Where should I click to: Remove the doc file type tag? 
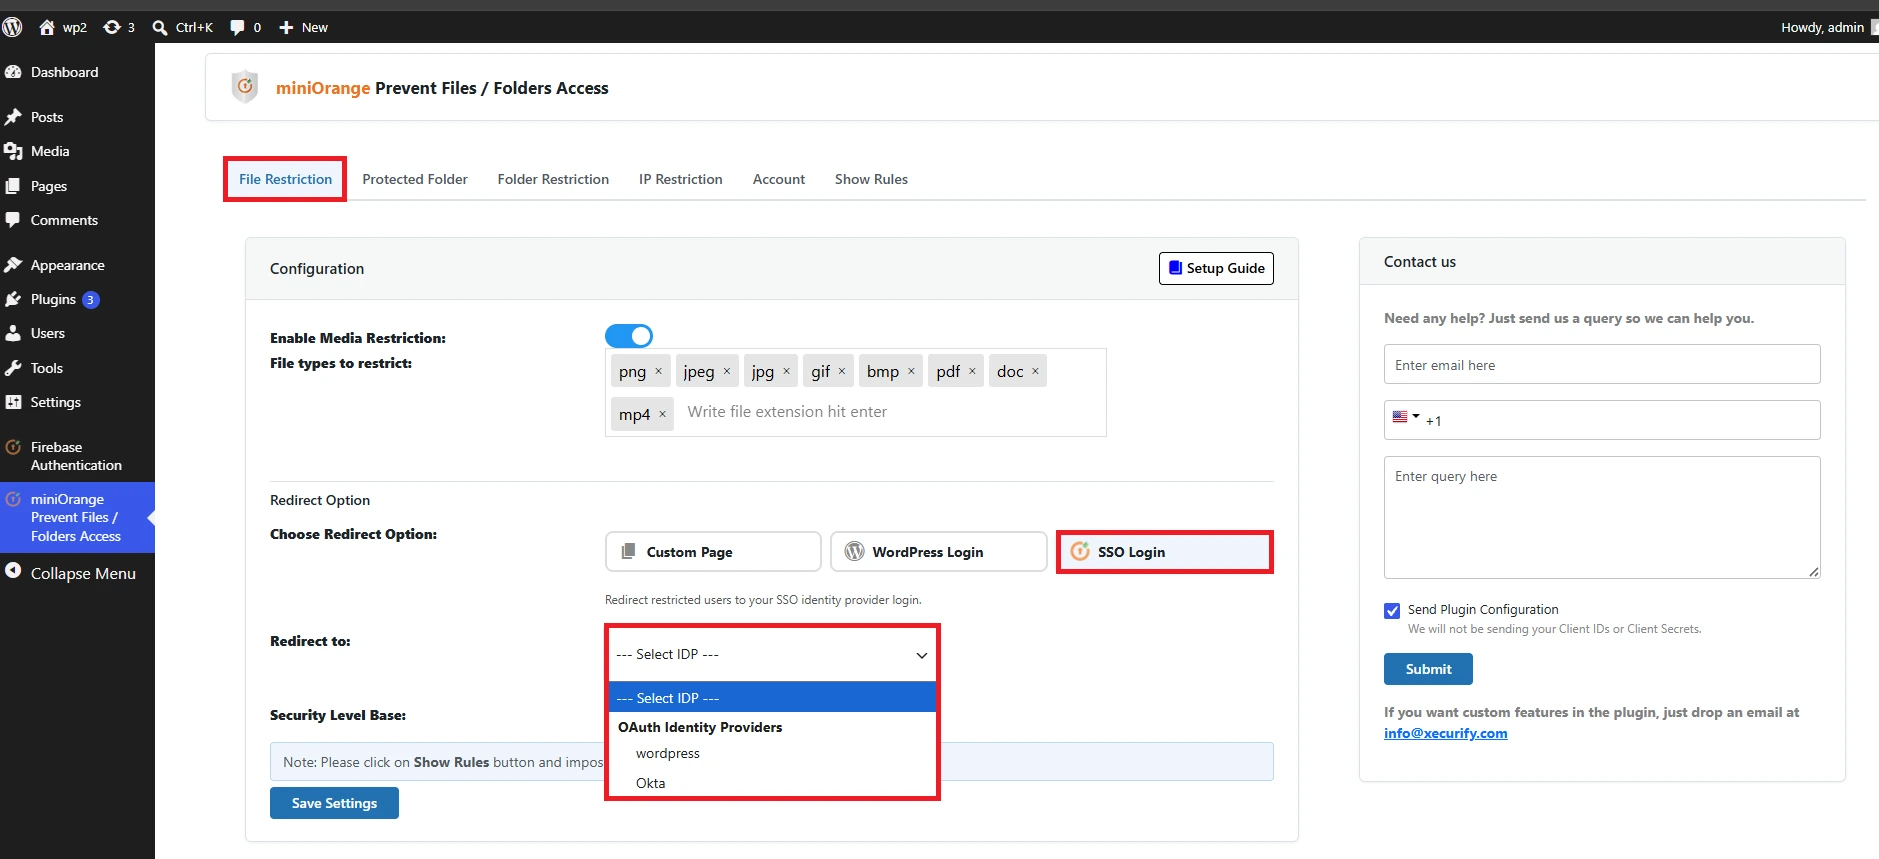click(1035, 371)
